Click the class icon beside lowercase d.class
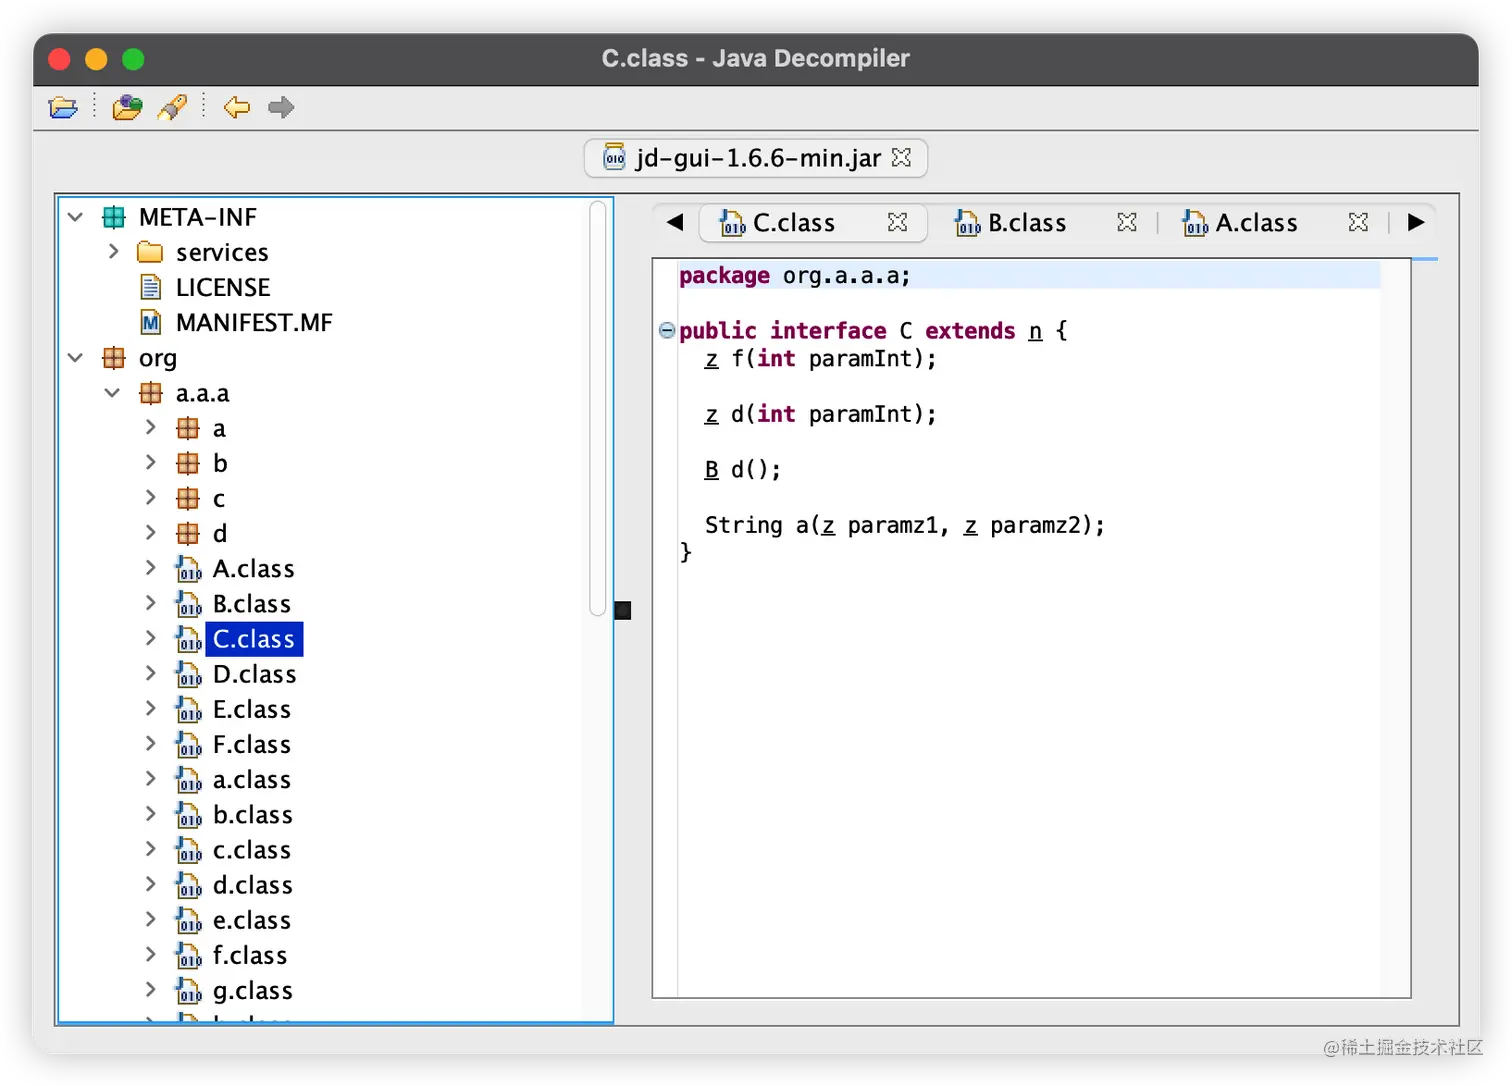 coord(189,885)
